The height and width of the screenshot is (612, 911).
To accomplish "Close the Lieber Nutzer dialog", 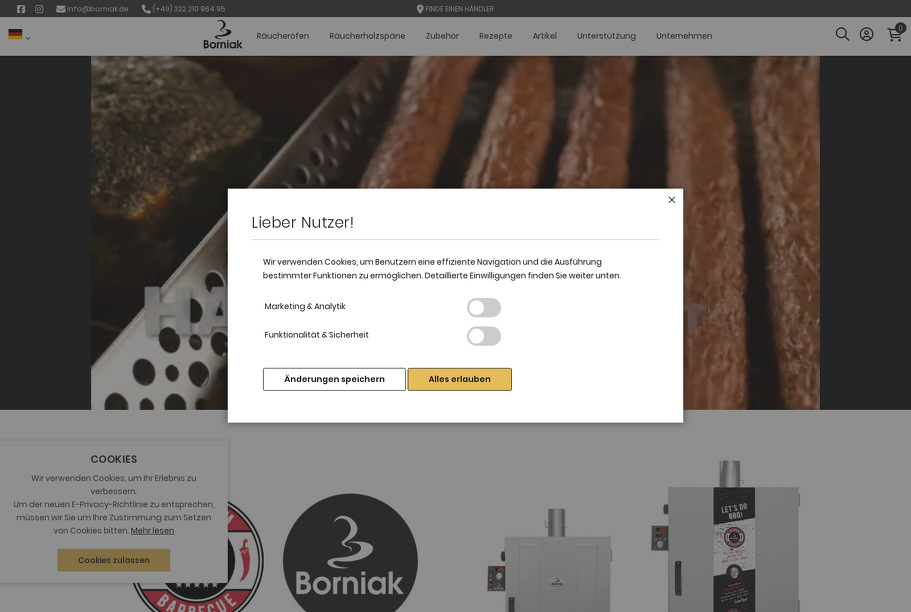I will [x=672, y=200].
